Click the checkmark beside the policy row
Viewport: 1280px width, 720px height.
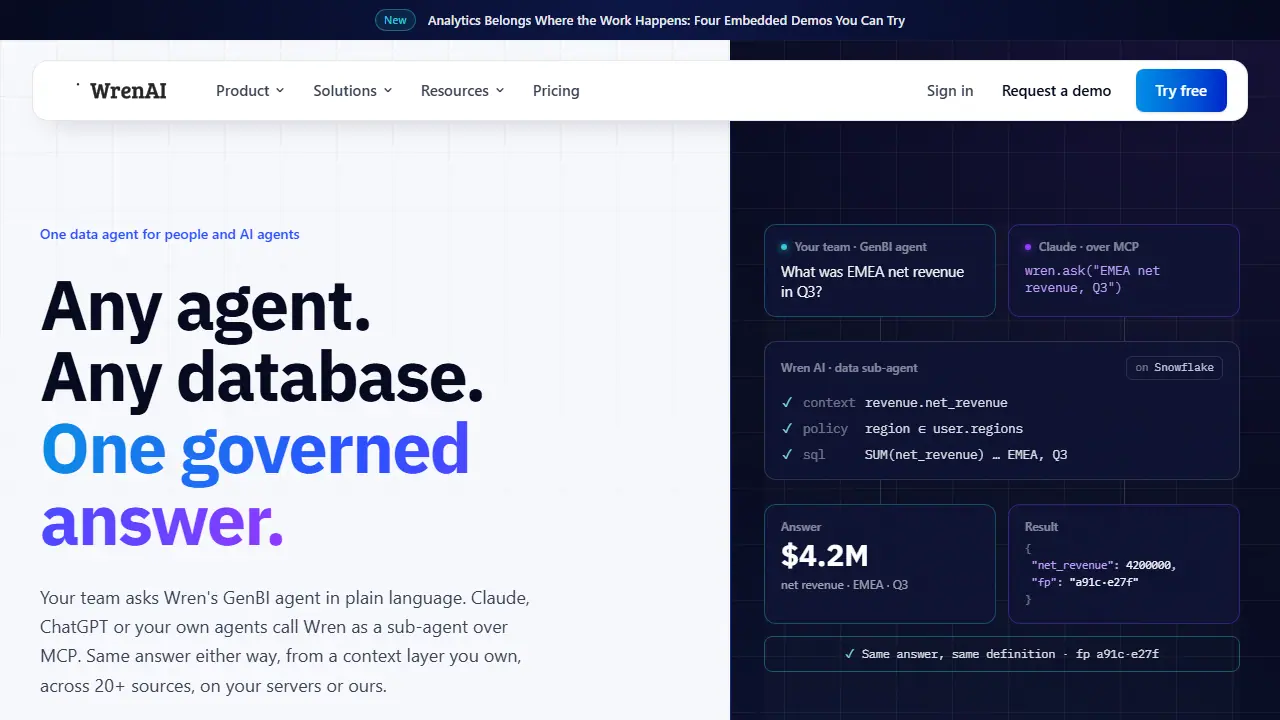coord(787,429)
